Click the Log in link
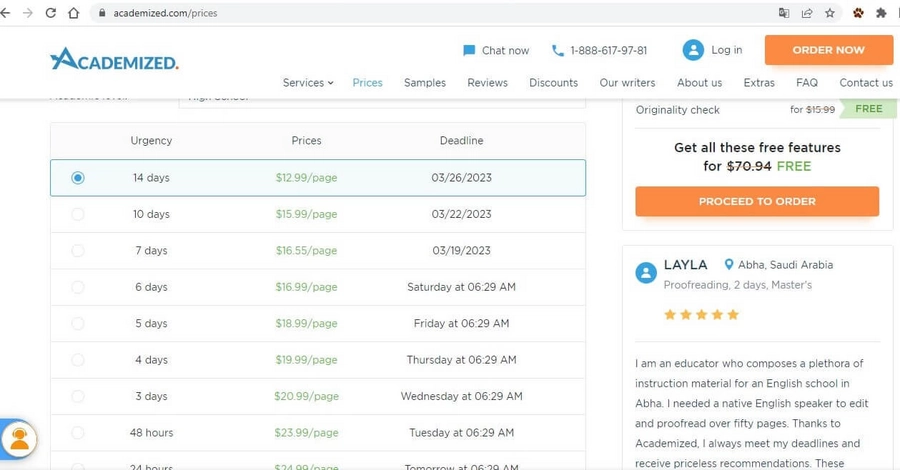 point(712,50)
